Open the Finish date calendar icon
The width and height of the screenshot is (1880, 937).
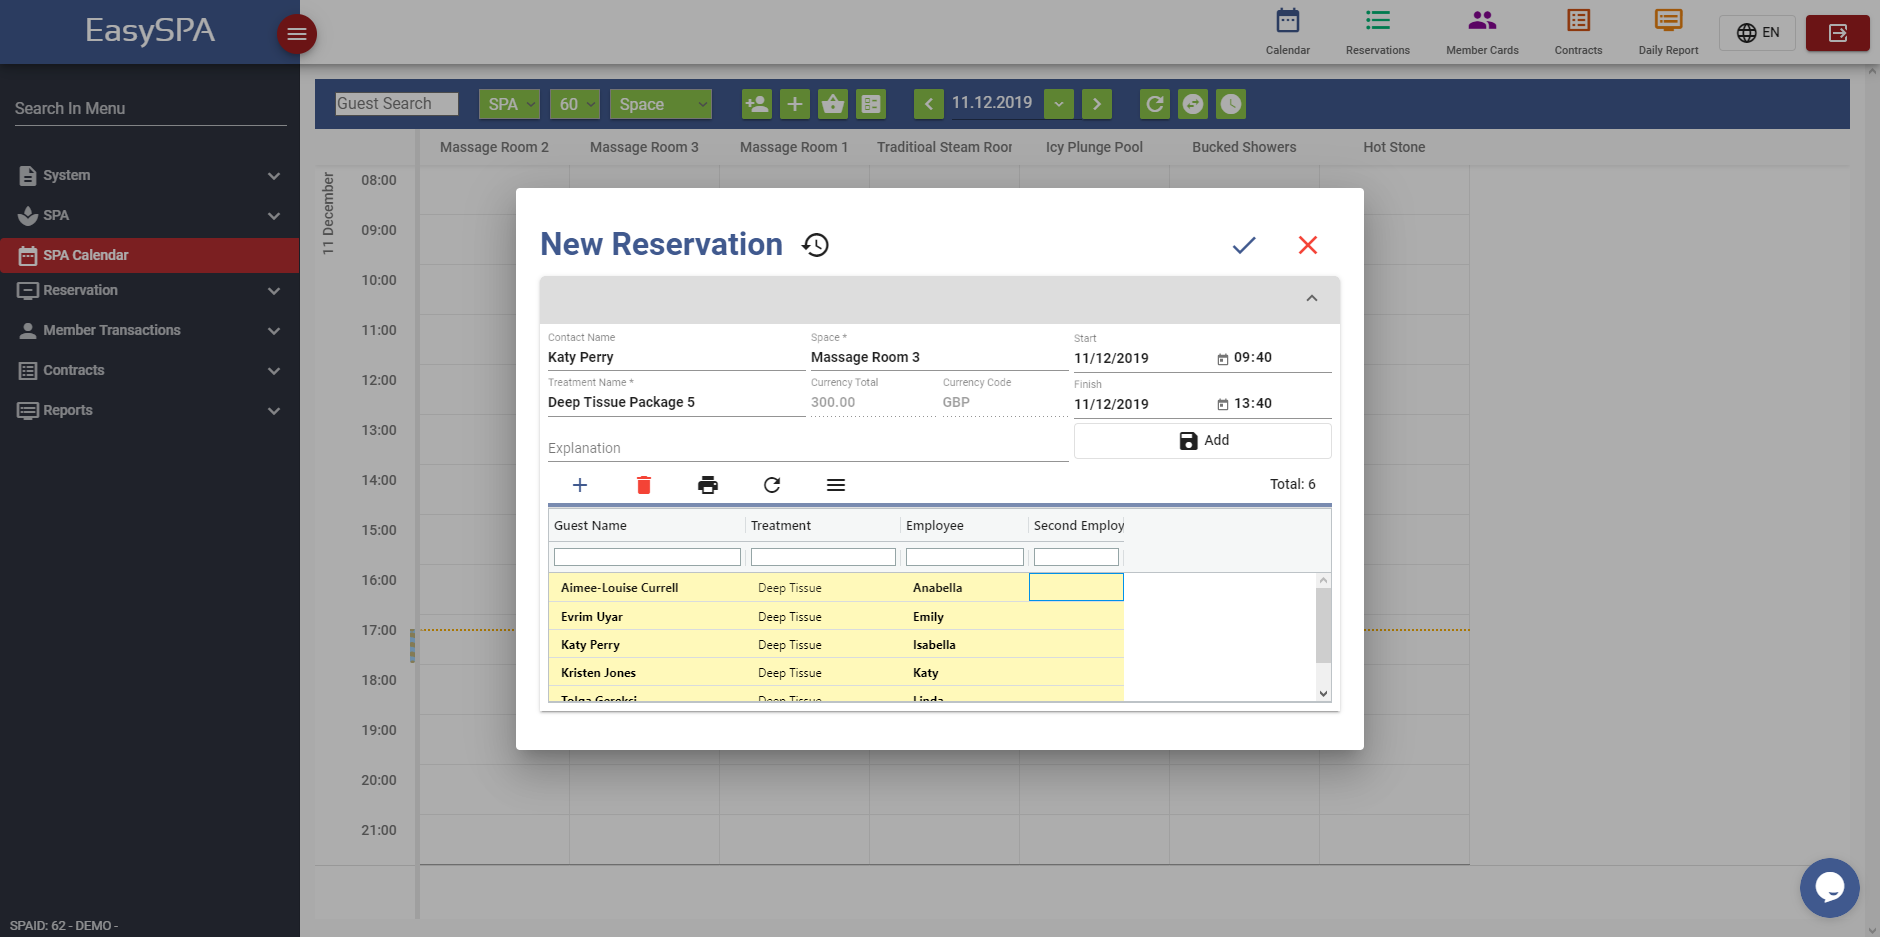(x=1222, y=404)
